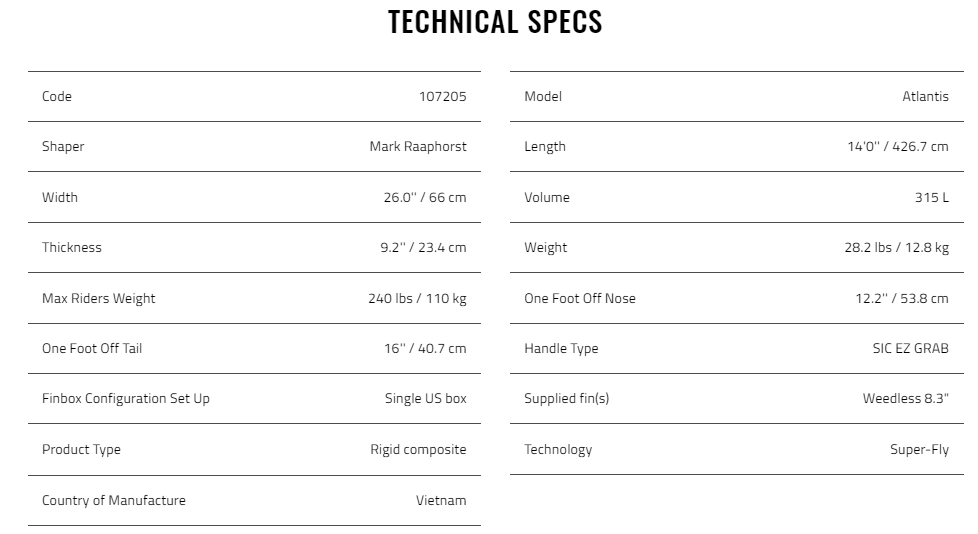
Task: Click the Length value 14'0'' / 426.7 cm
Action: [898, 147]
